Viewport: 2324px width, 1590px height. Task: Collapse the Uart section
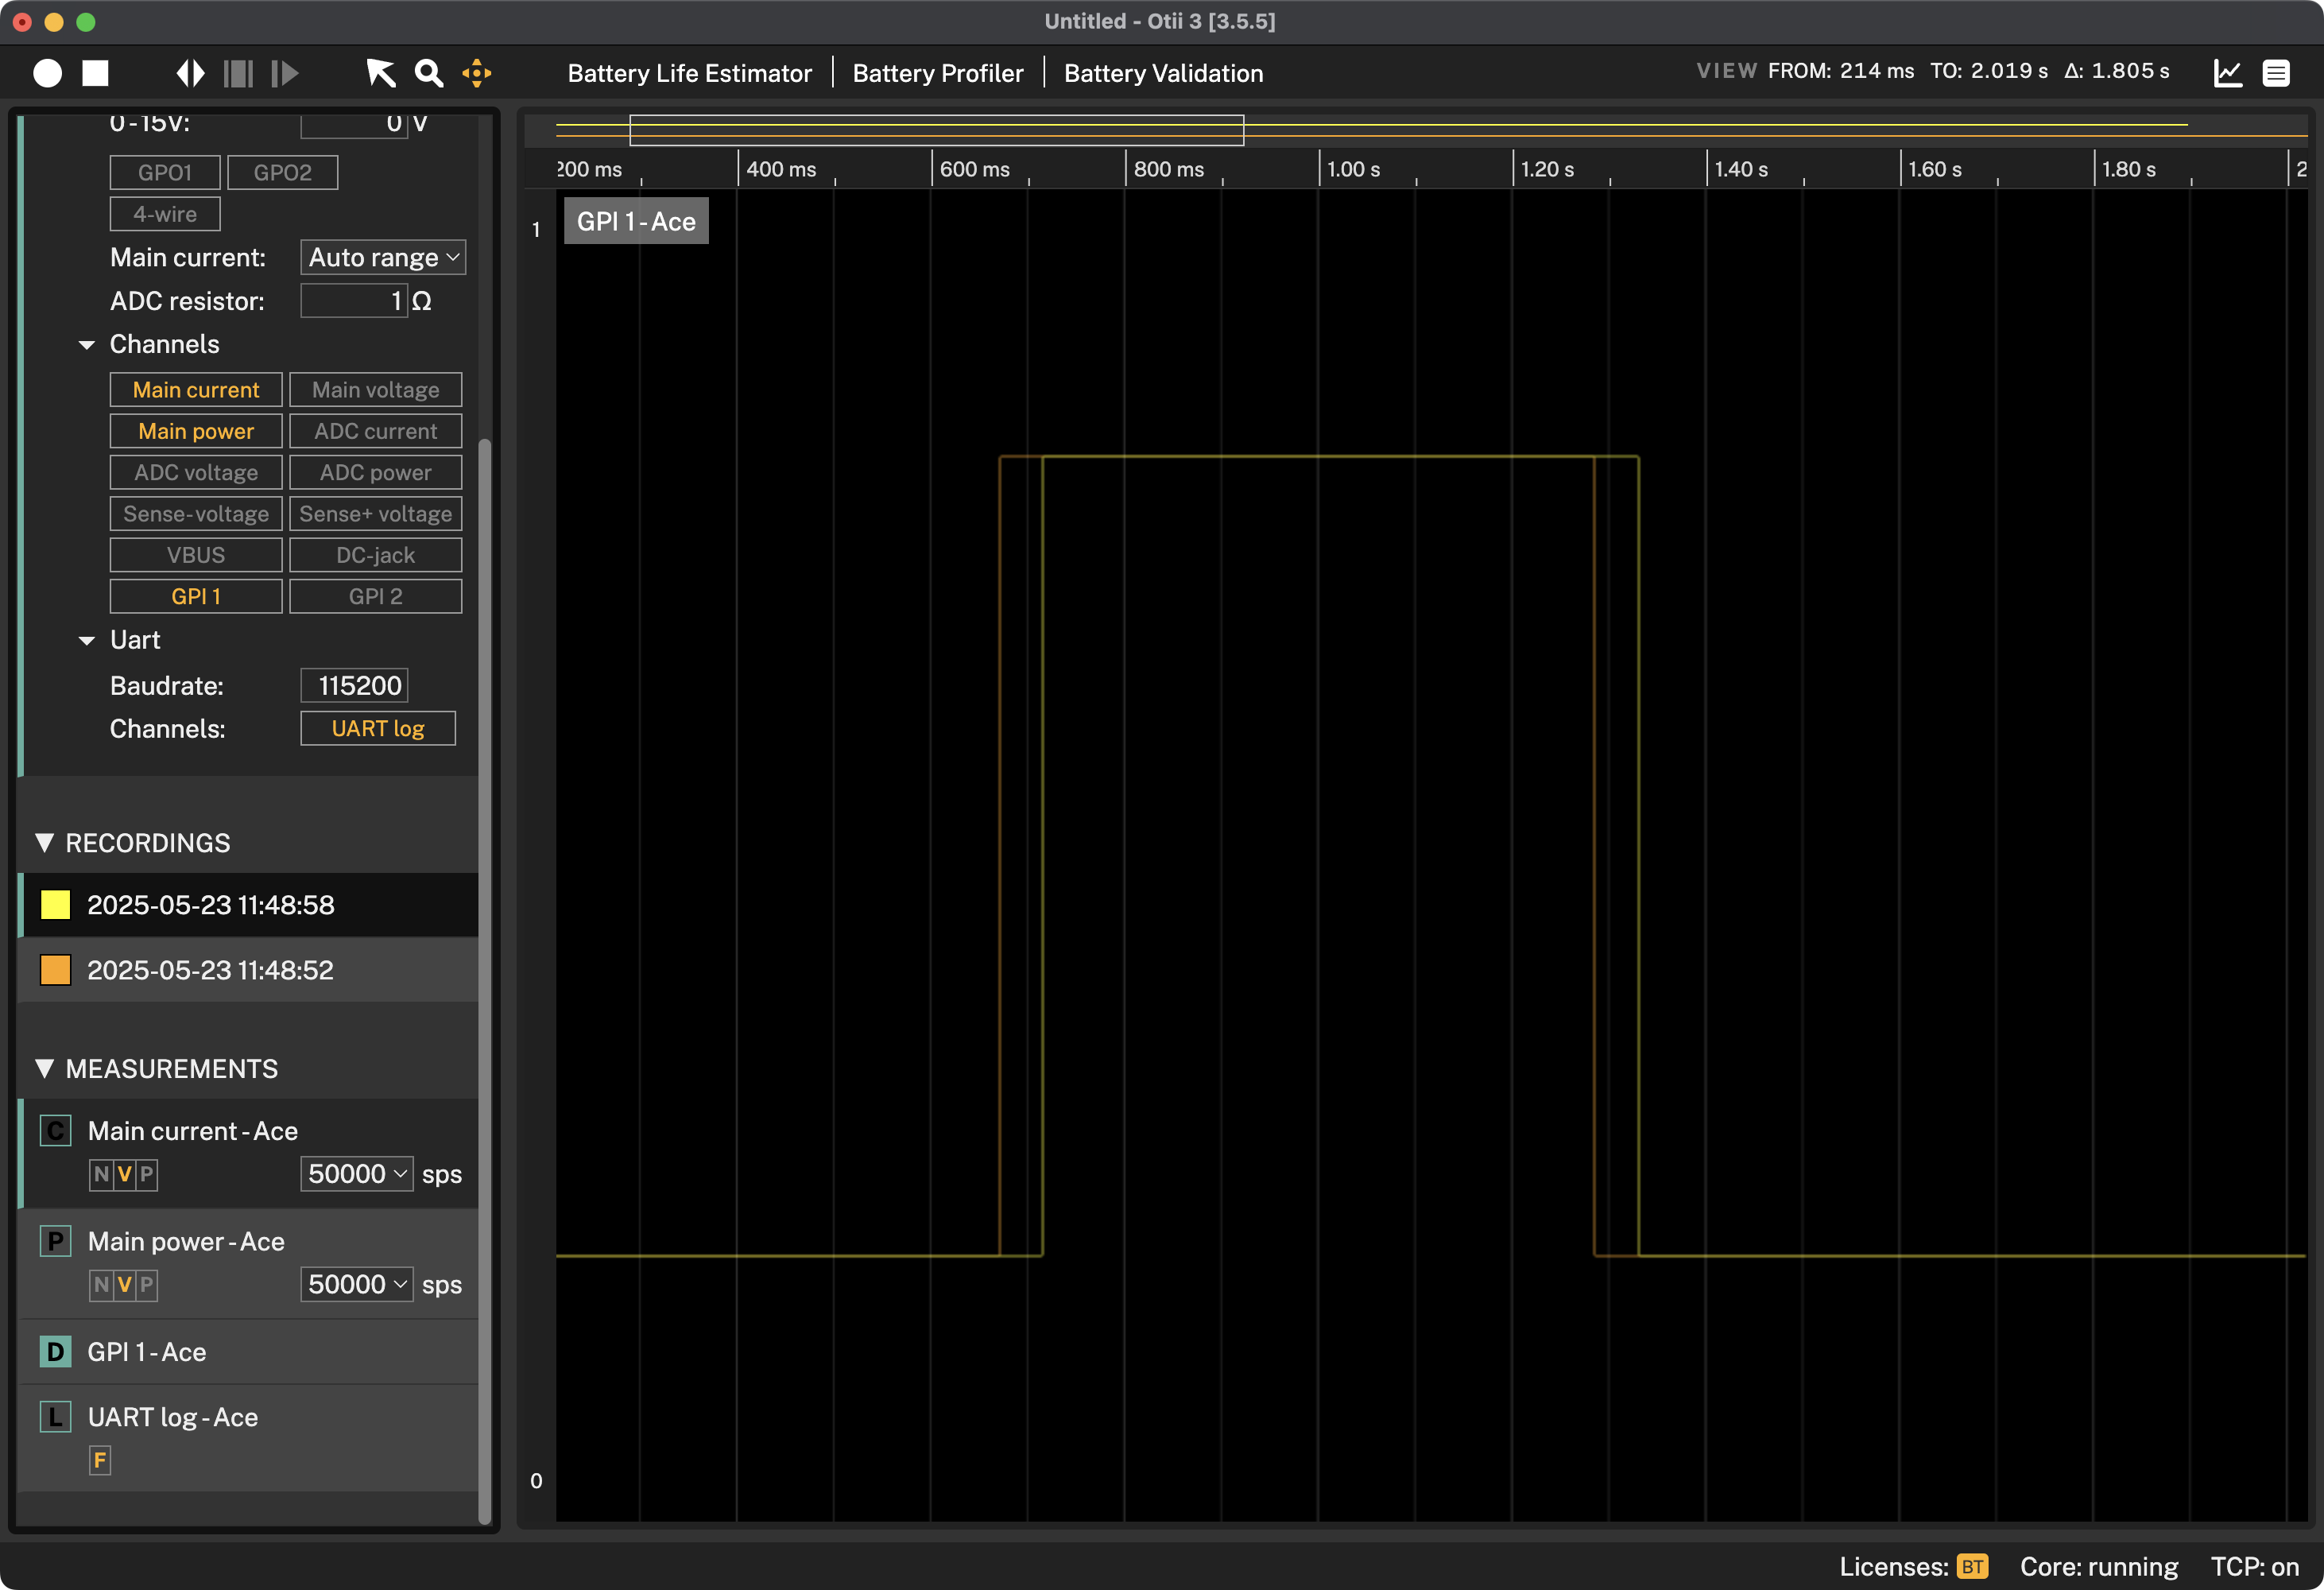click(x=87, y=641)
